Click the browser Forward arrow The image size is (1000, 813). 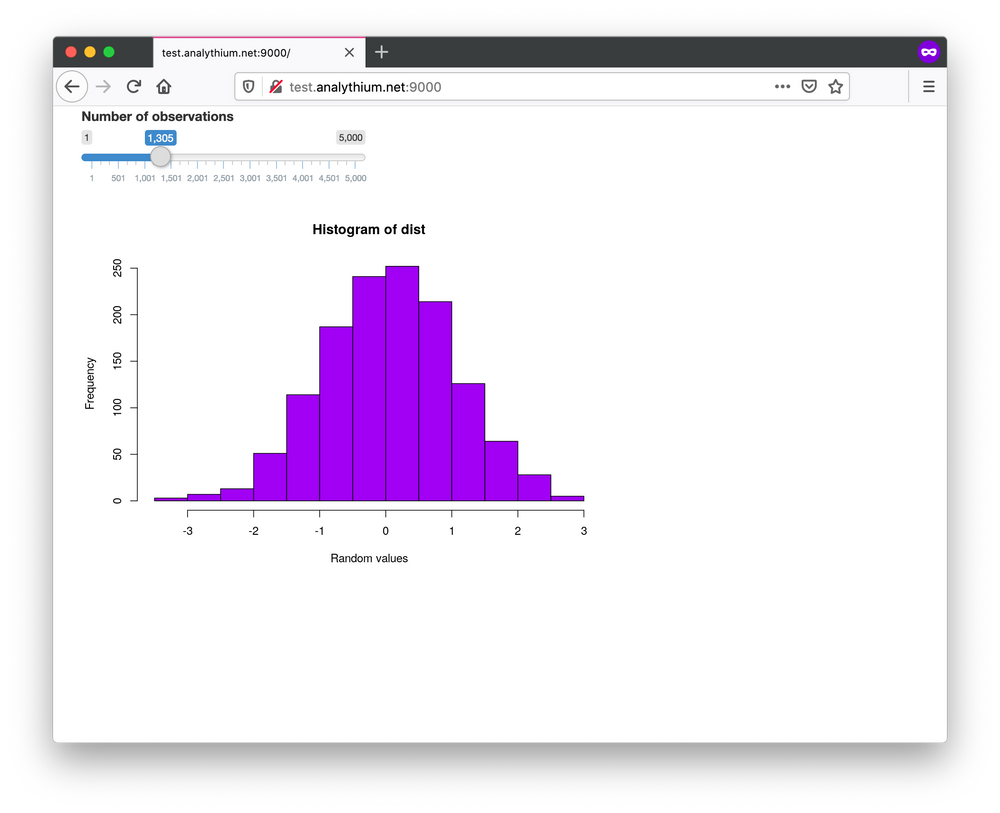click(x=103, y=86)
